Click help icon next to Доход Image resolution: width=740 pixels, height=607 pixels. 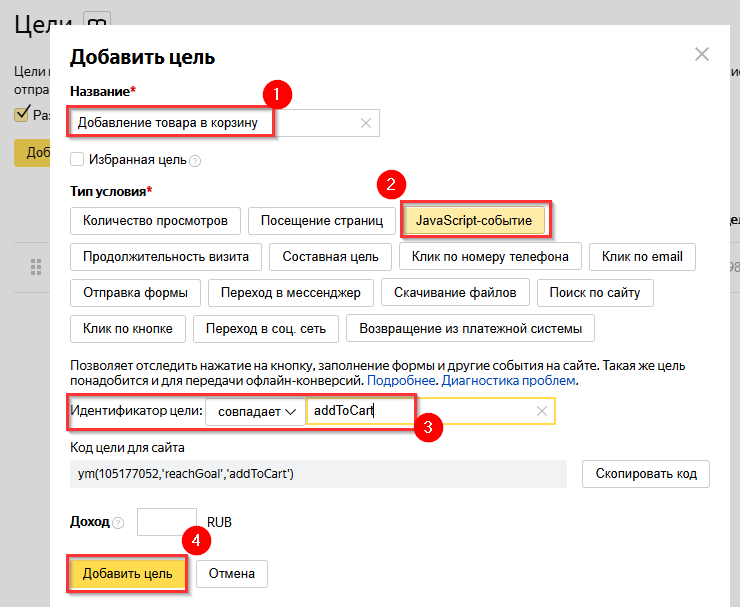(119, 523)
